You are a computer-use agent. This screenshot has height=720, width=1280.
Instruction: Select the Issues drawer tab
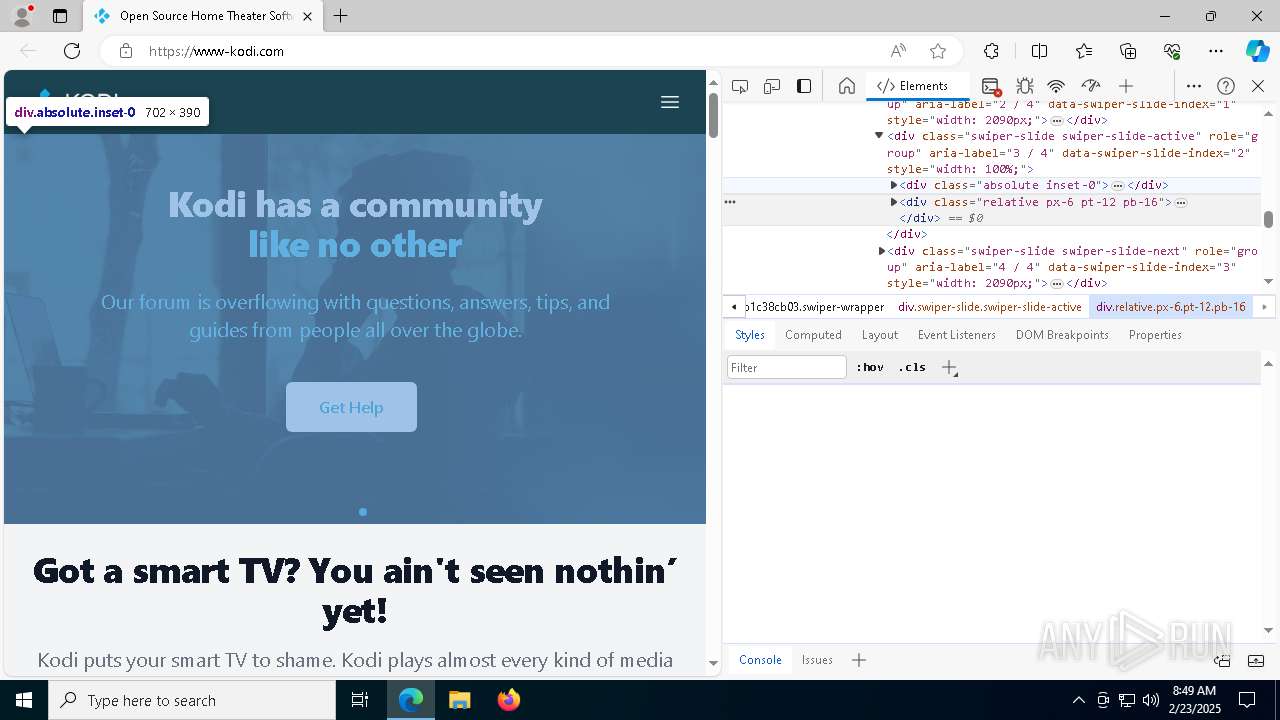tap(817, 660)
